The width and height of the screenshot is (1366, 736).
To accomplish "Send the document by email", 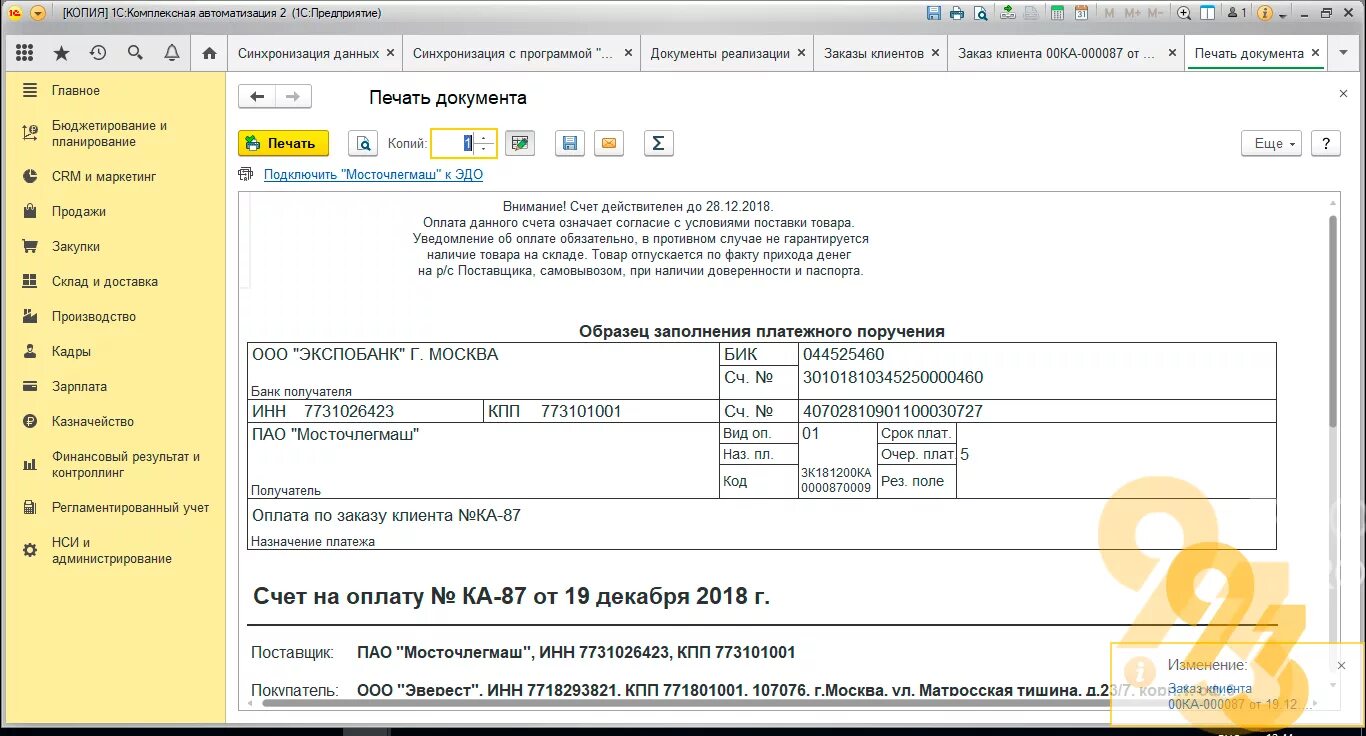I will click(609, 143).
